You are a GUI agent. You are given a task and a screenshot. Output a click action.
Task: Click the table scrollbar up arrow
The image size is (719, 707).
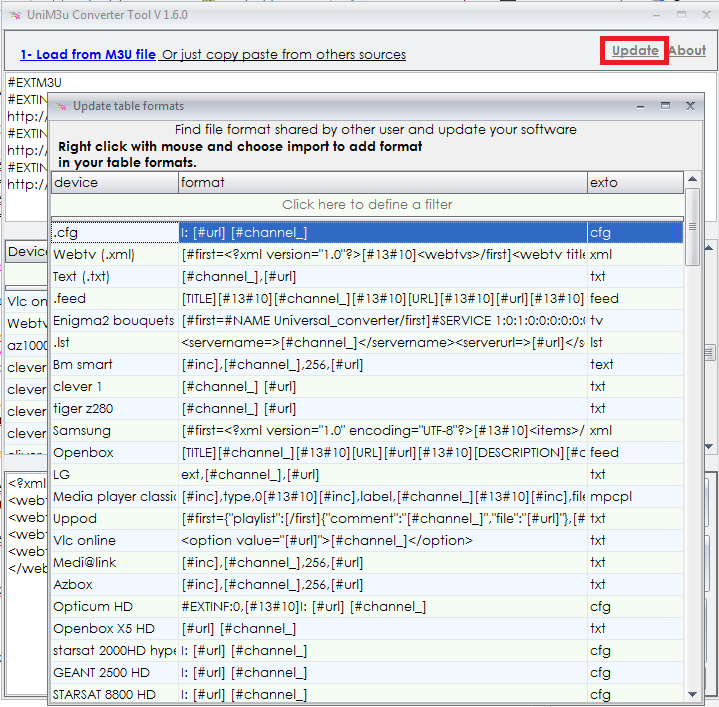coord(692,179)
